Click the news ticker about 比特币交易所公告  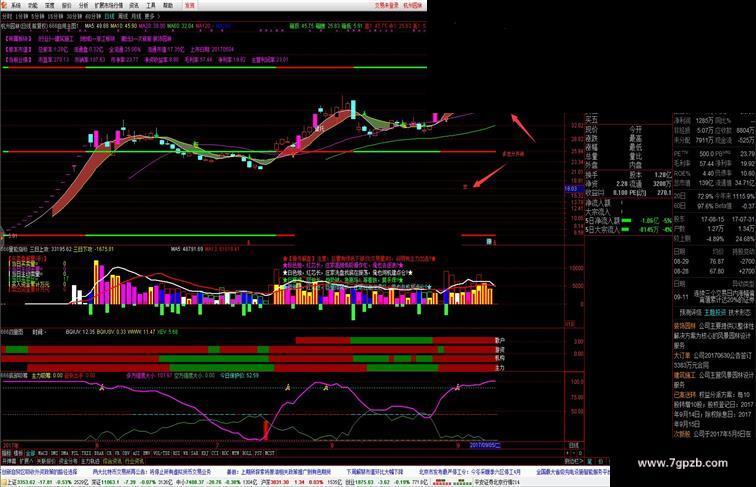152,471
